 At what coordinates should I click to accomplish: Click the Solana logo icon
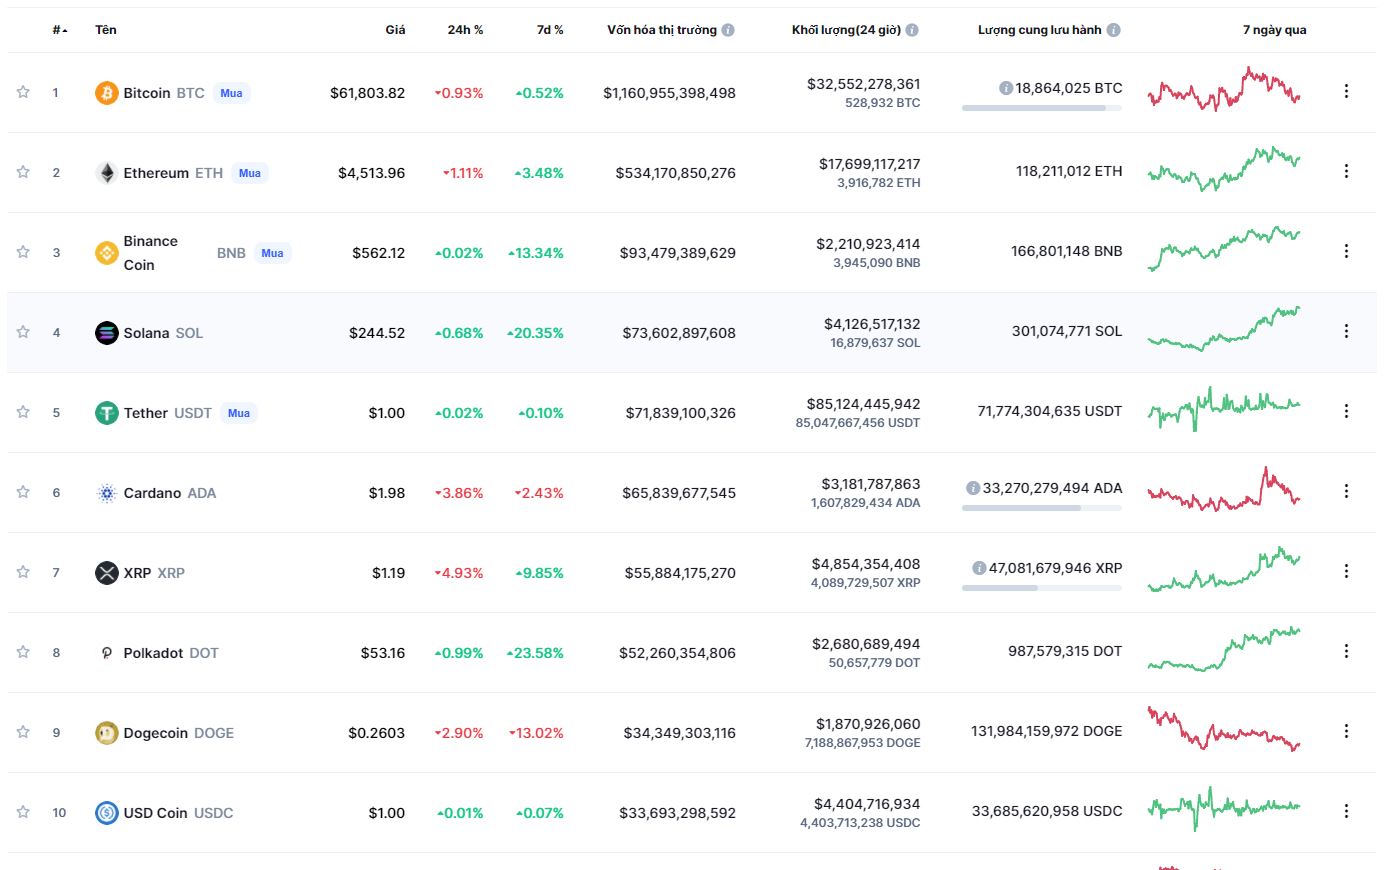(x=106, y=333)
